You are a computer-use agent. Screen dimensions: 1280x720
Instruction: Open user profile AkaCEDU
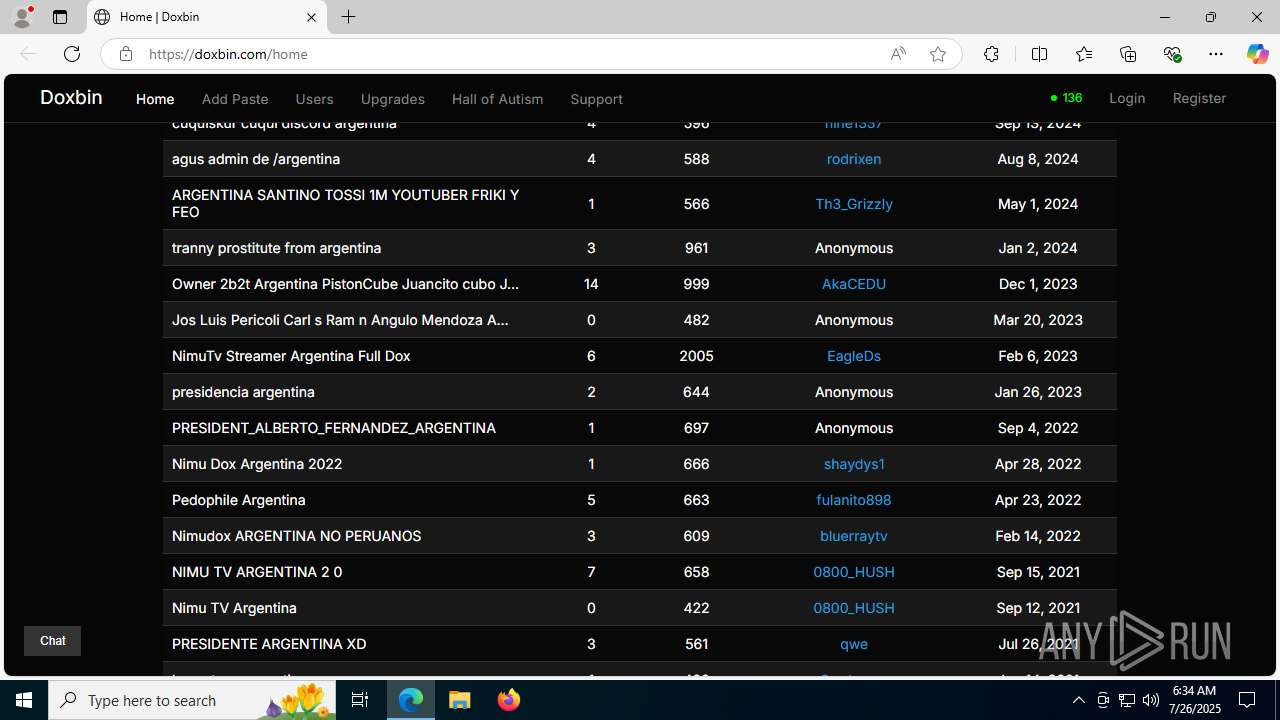(x=854, y=284)
